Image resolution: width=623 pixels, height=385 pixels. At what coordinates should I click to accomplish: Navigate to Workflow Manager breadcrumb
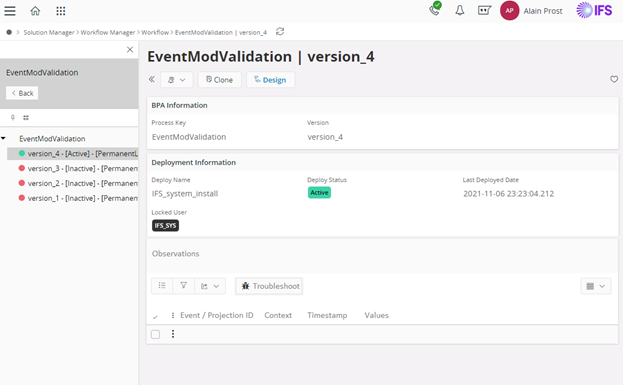tap(108, 32)
